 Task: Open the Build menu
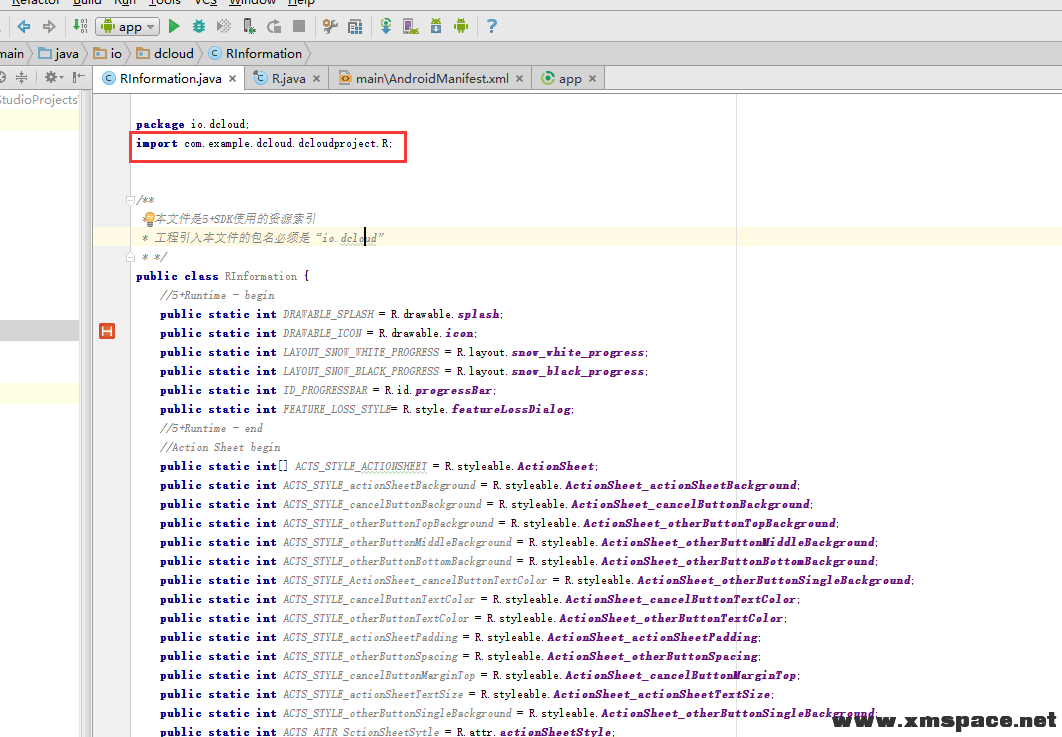point(87,2)
